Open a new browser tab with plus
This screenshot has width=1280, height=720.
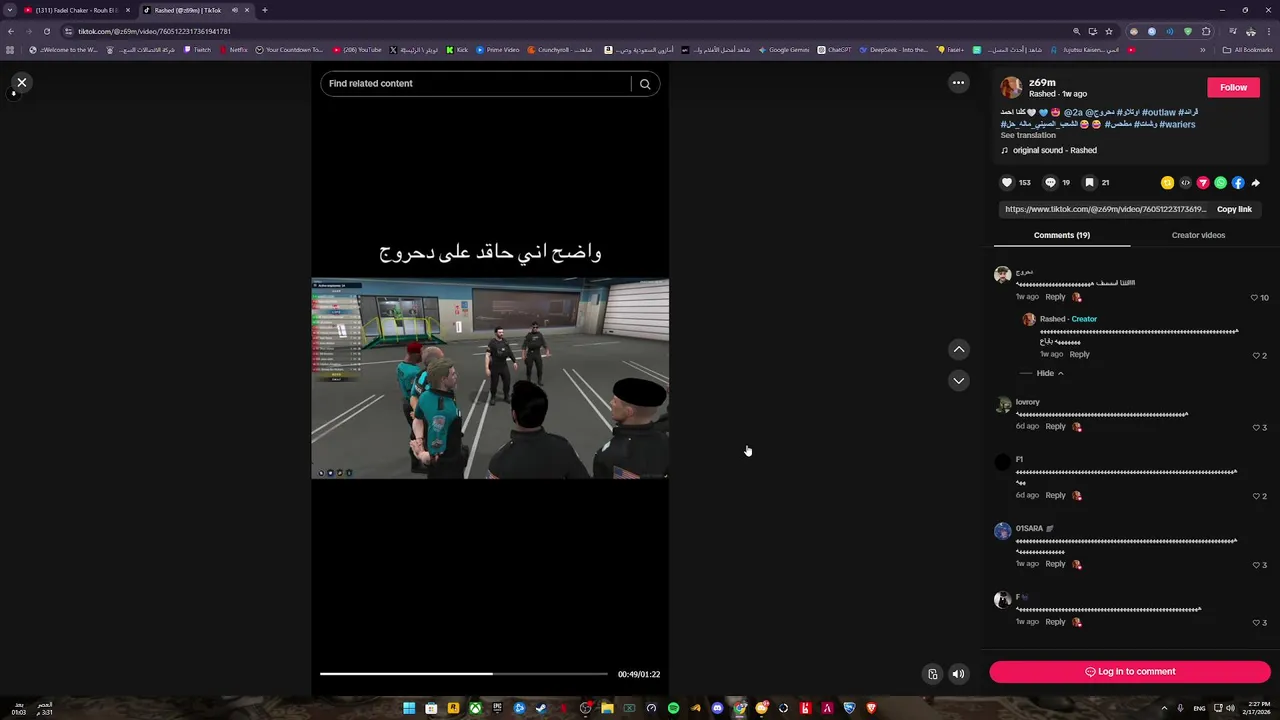pyautogui.click(x=264, y=10)
